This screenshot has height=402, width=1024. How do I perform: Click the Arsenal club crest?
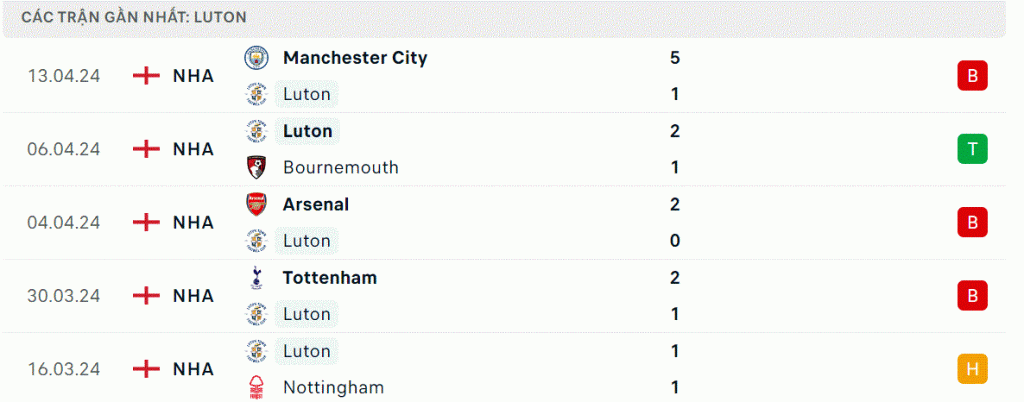256,205
